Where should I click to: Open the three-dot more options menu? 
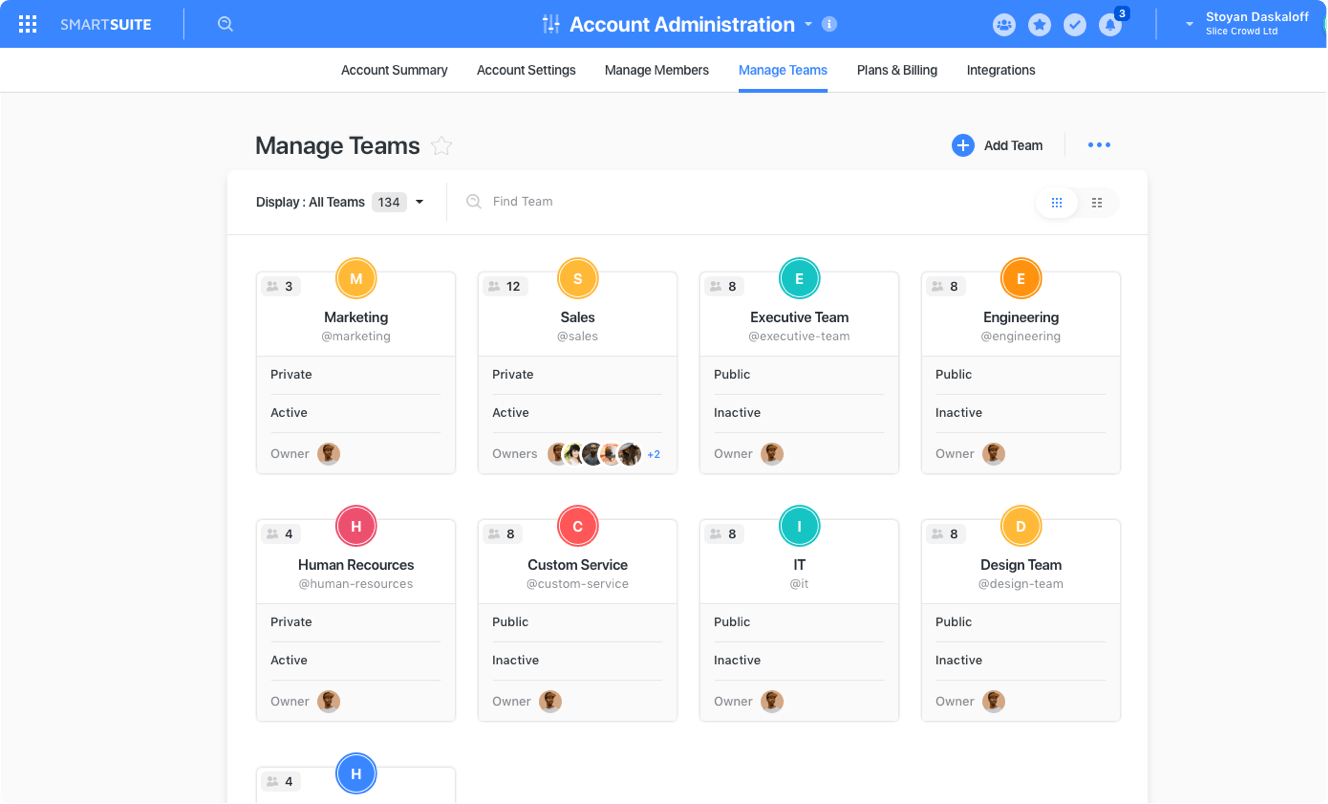coord(1099,145)
